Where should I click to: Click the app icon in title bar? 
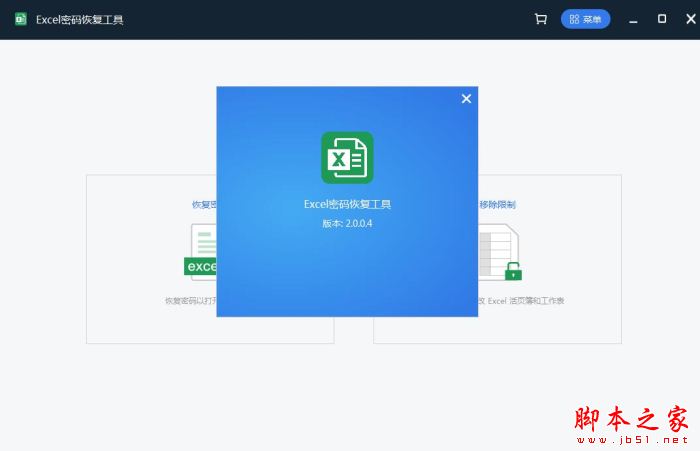21,19
